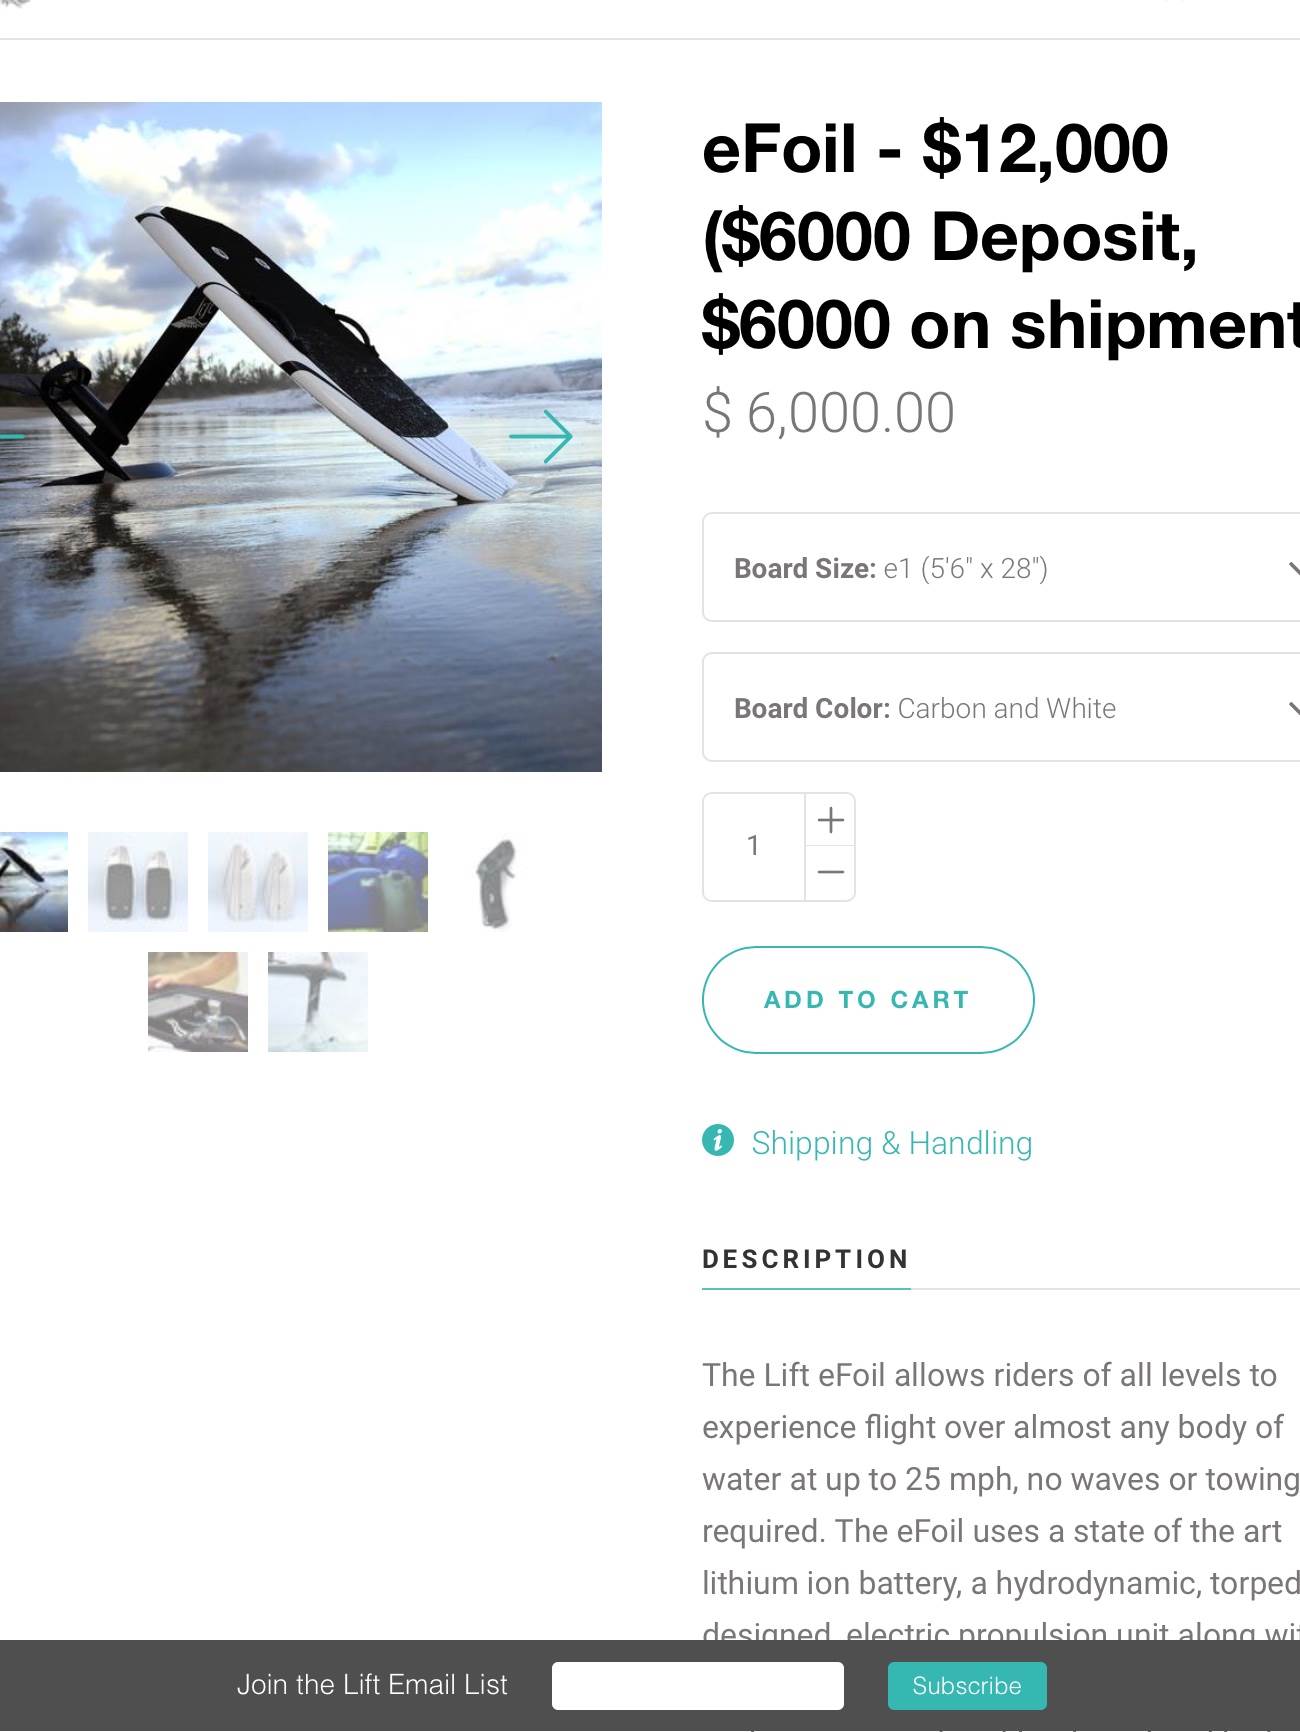This screenshot has height=1732, width=1300.
Task: Click the Add to Cart button
Action: tap(867, 1000)
